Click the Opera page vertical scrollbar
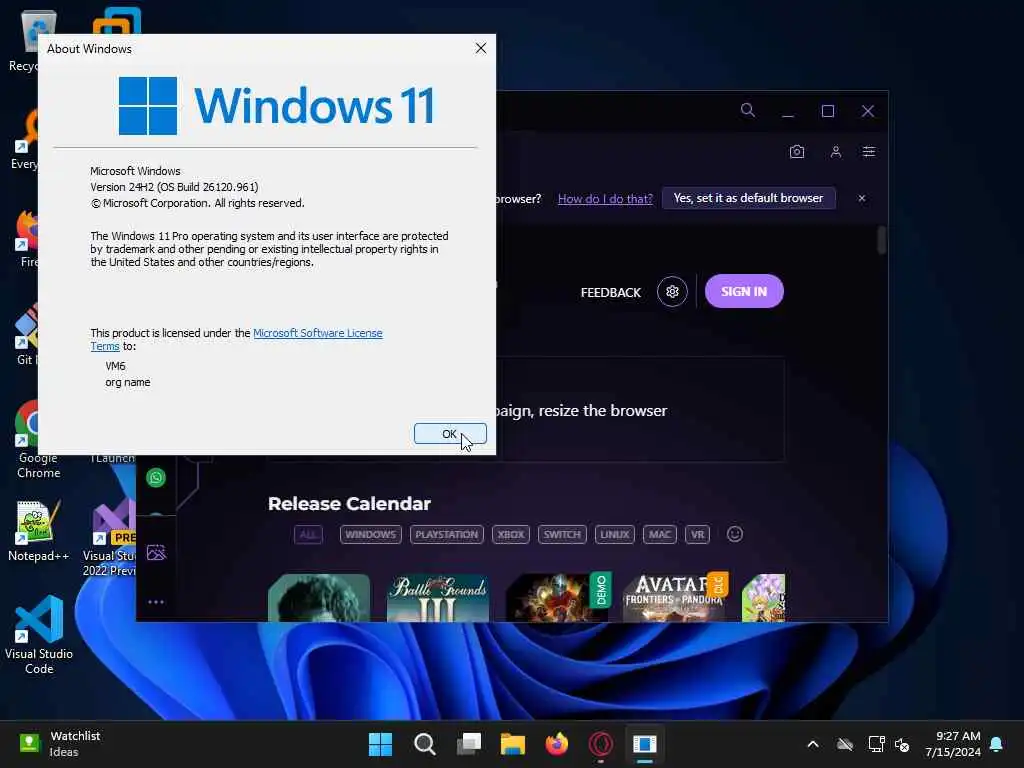The image size is (1024, 768). pyautogui.click(x=882, y=240)
